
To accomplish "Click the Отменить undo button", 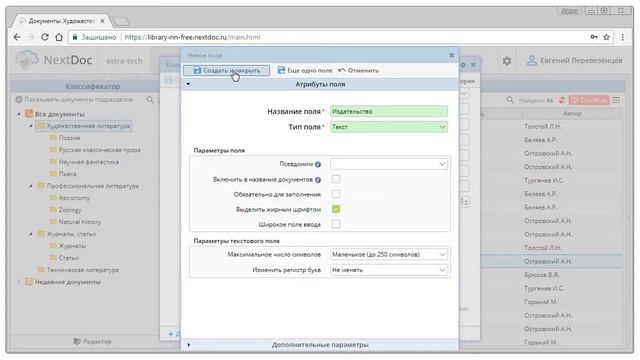I will tap(358, 70).
